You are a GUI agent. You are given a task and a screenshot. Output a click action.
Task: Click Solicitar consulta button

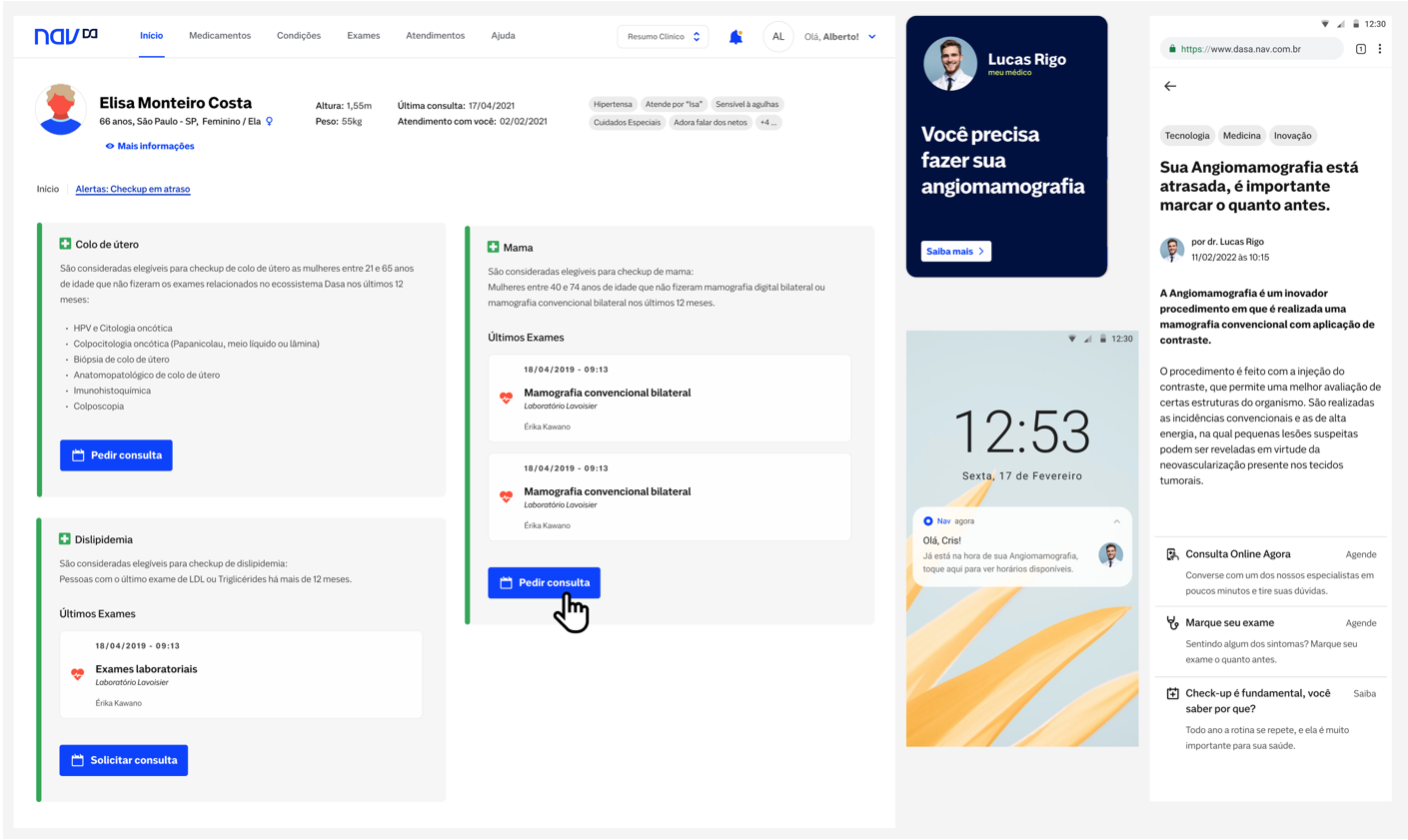tap(124, 760)
